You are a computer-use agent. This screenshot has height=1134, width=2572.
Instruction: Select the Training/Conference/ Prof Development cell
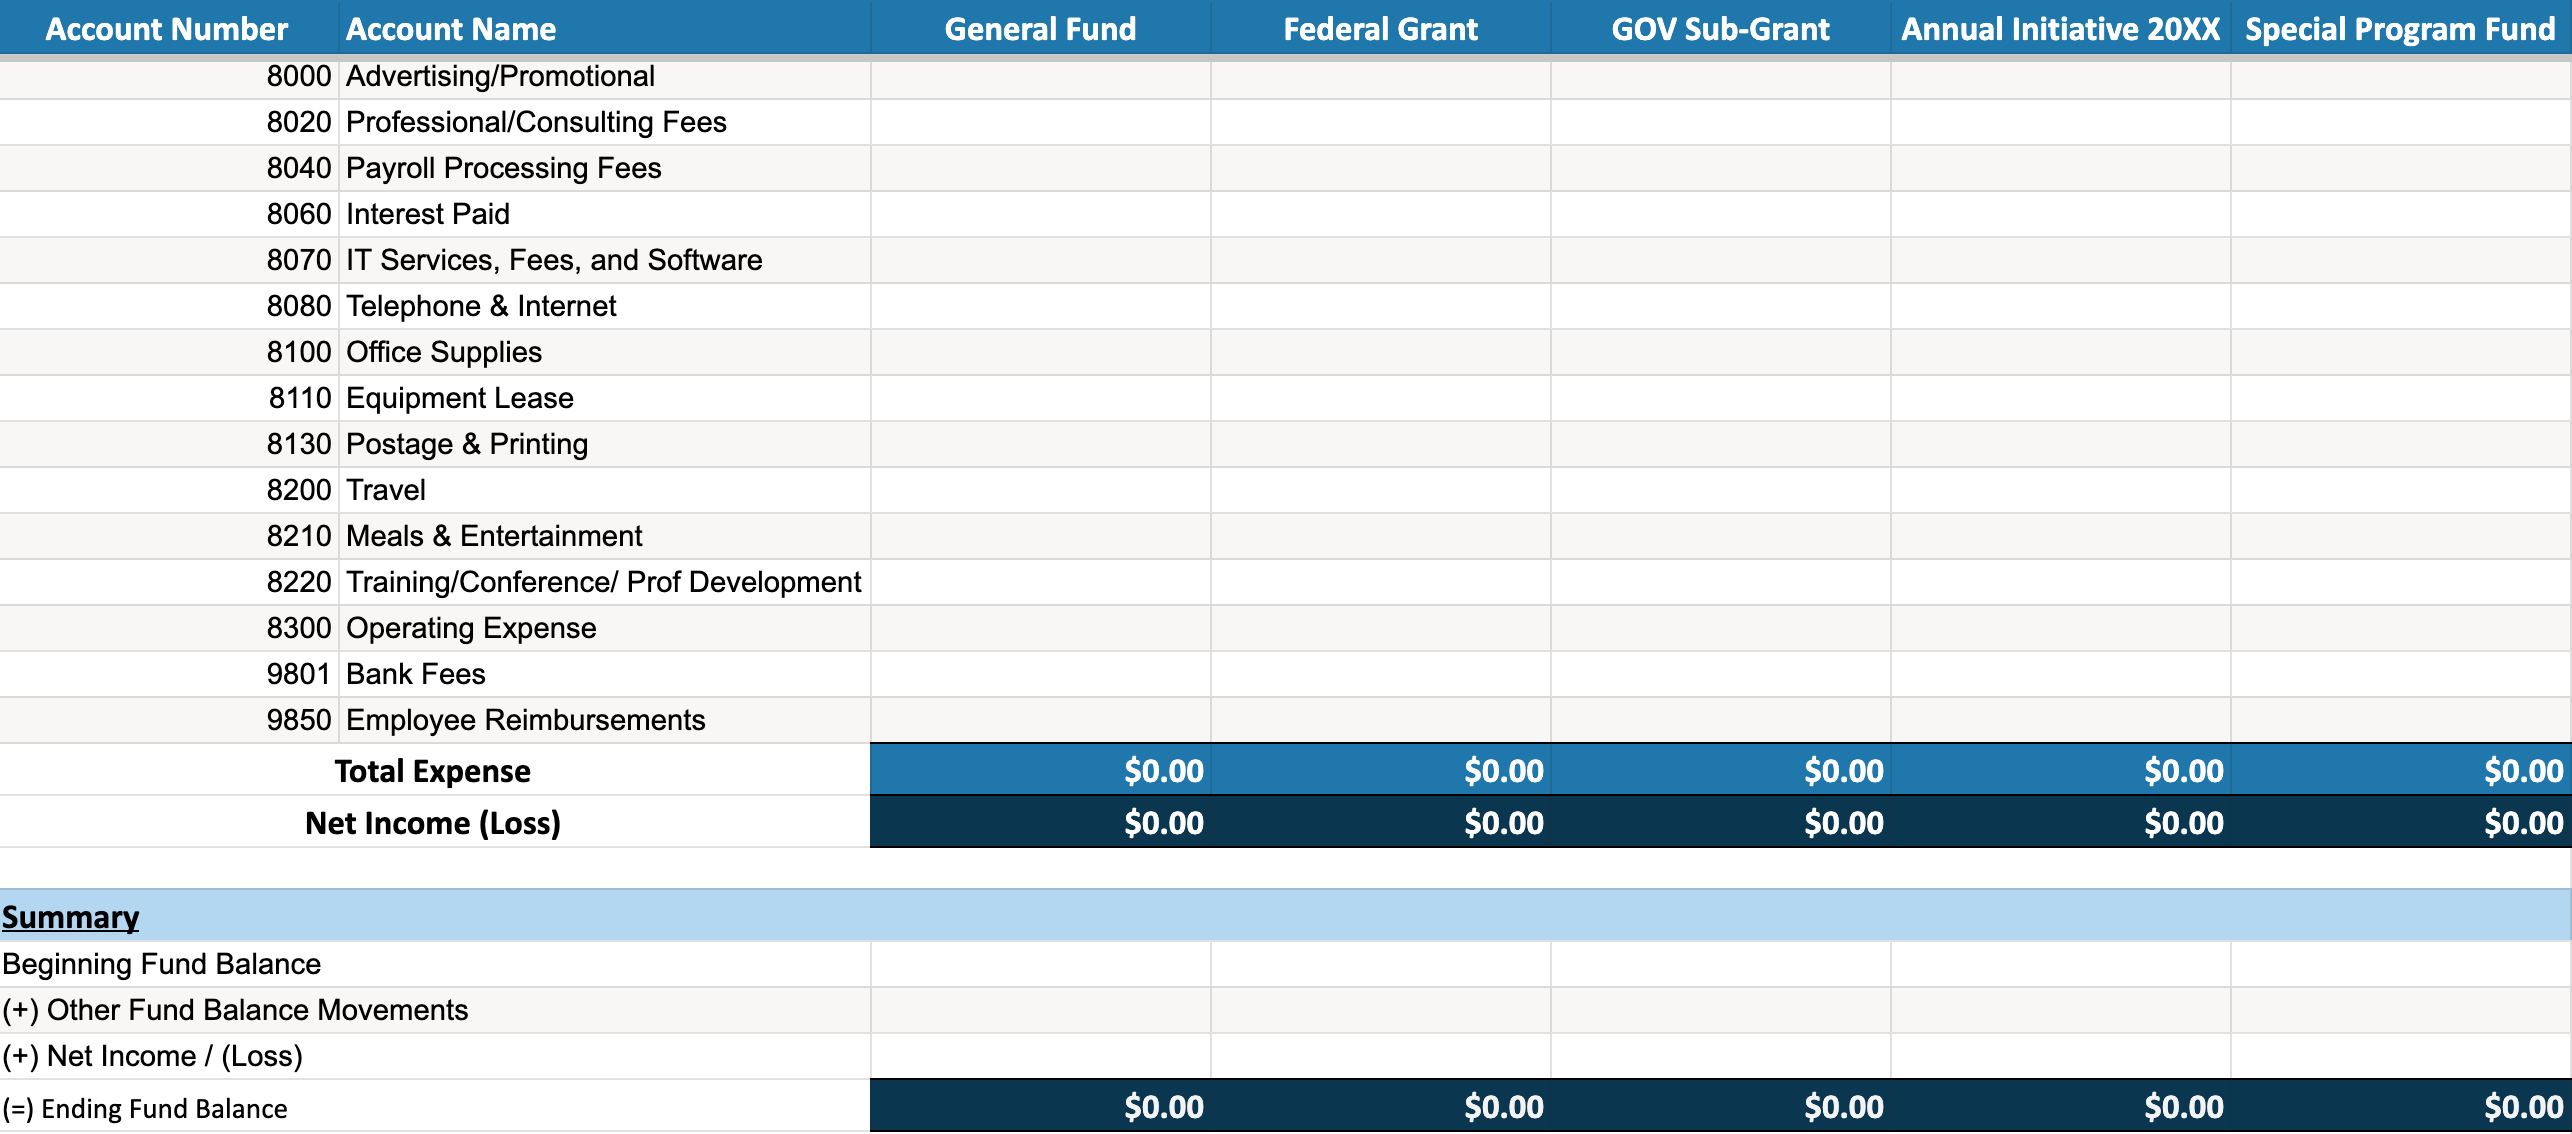pyautogui.click(x=603, y=582)
